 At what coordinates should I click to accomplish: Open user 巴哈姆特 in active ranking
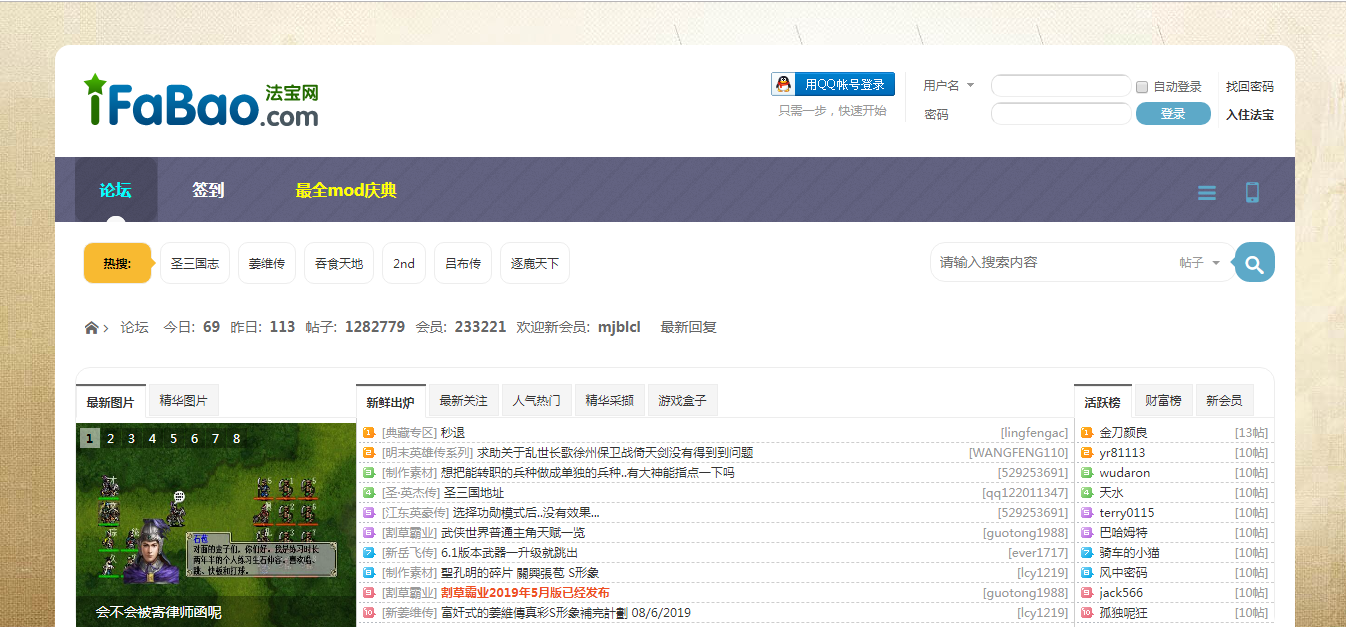click(1124, 533)
